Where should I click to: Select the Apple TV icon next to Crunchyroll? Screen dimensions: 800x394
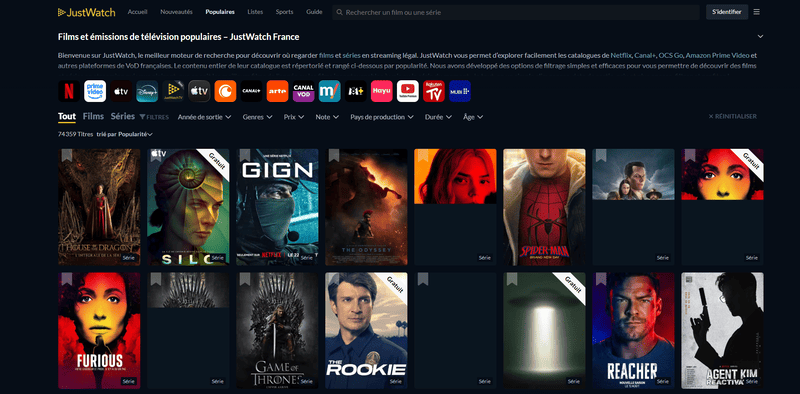(x=199, y=91)
